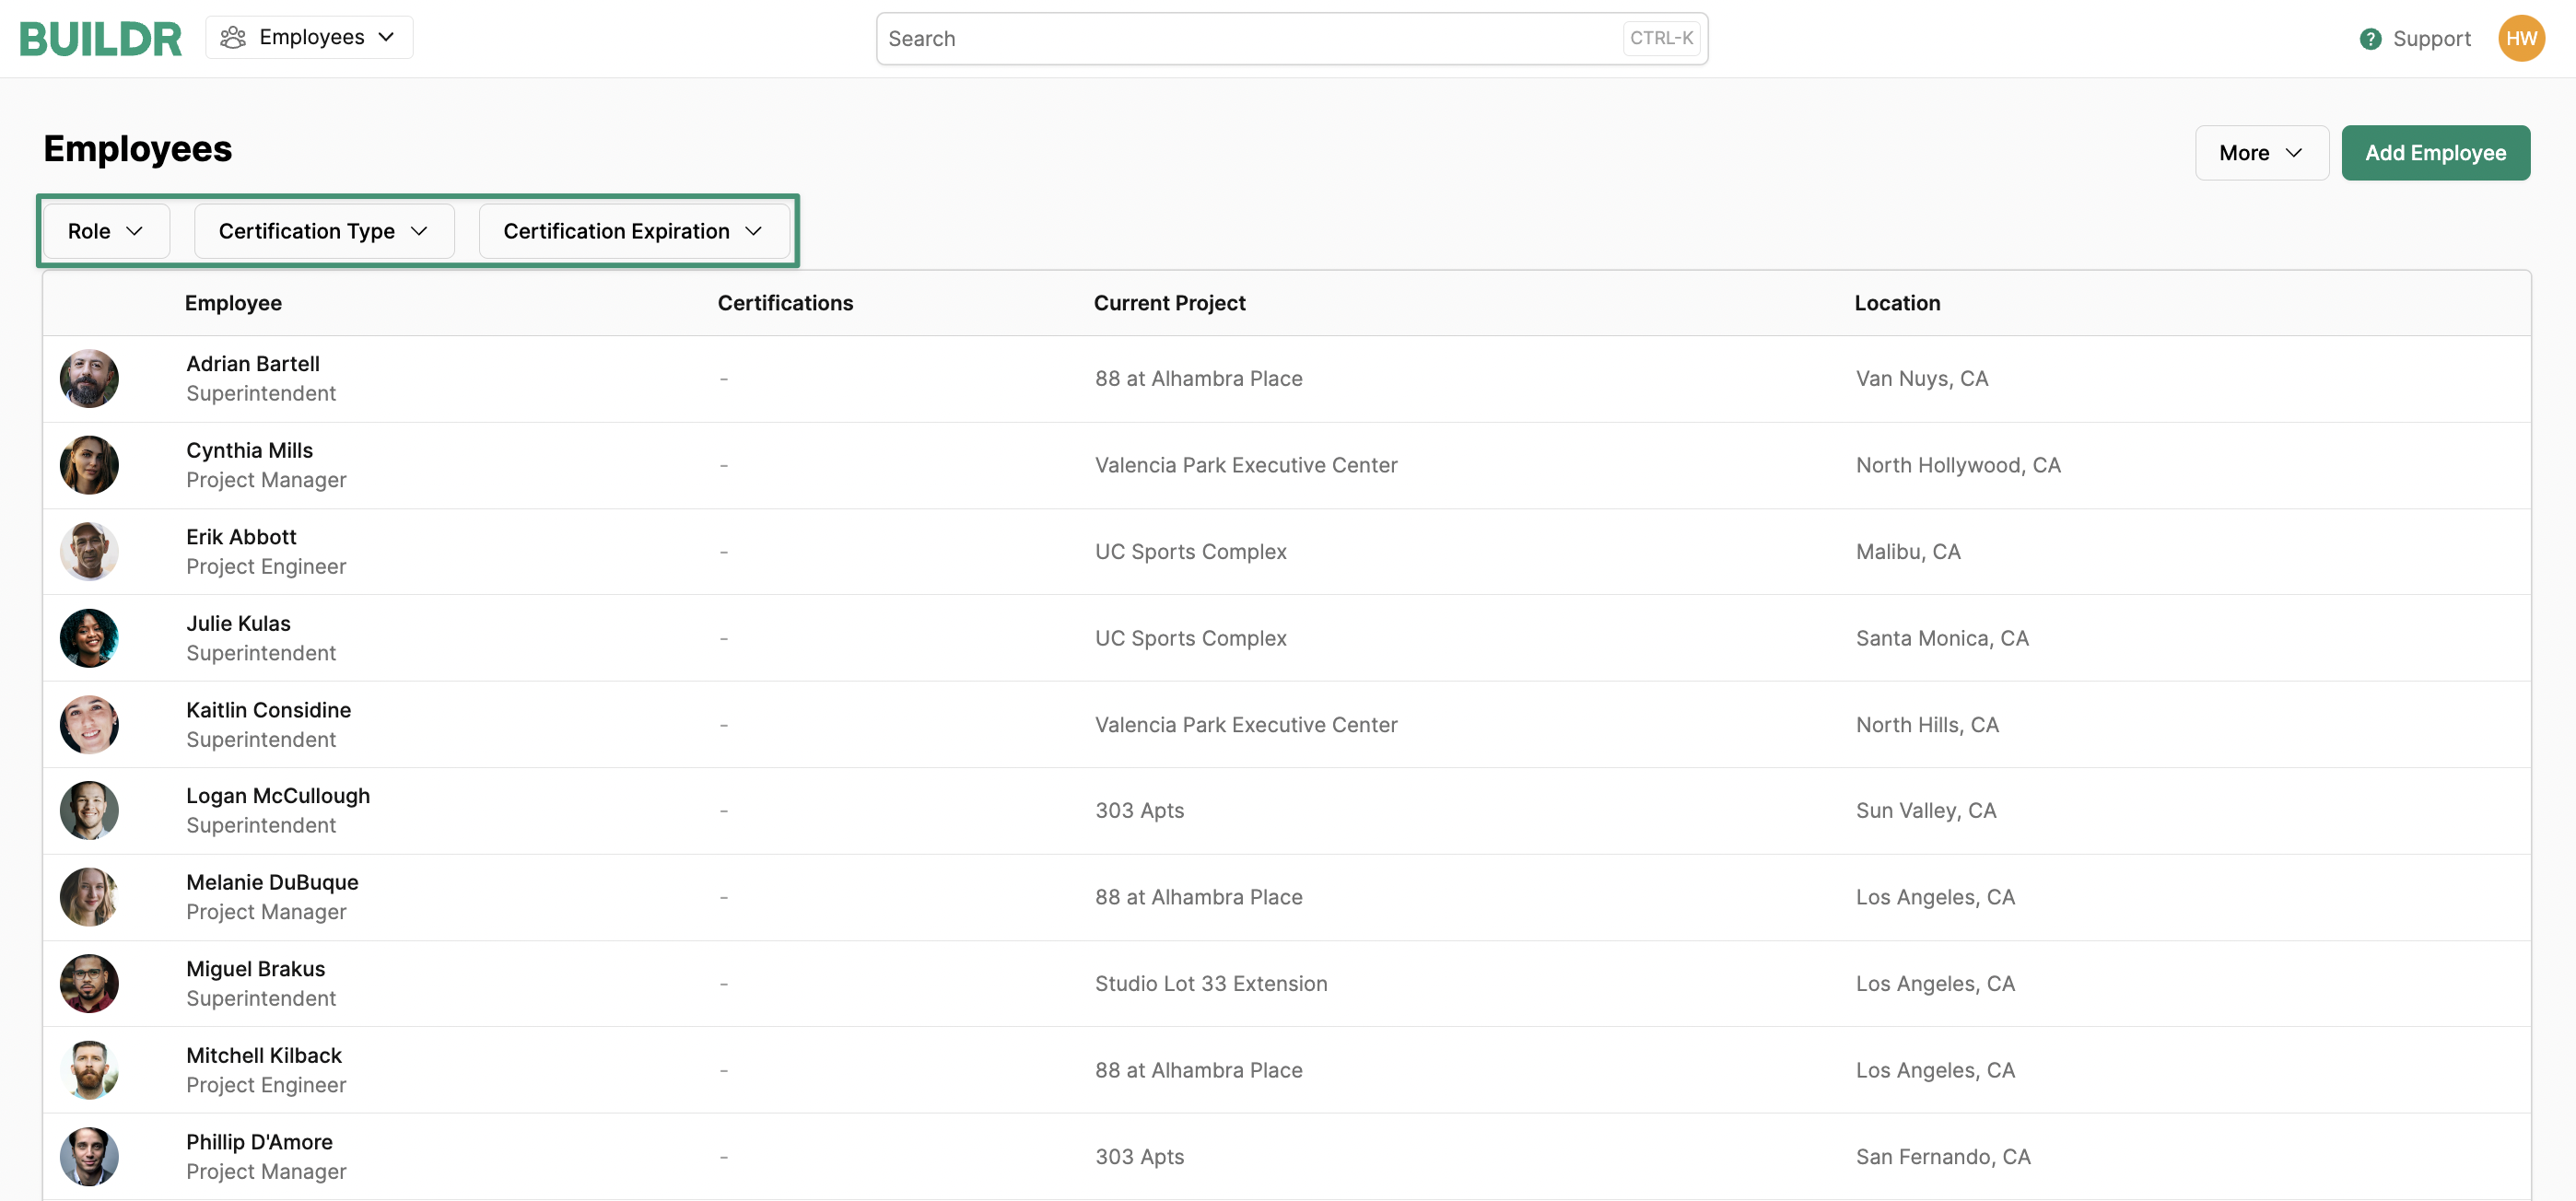Click Studio Lot 33 Extension project

(x=1211, y=984)
